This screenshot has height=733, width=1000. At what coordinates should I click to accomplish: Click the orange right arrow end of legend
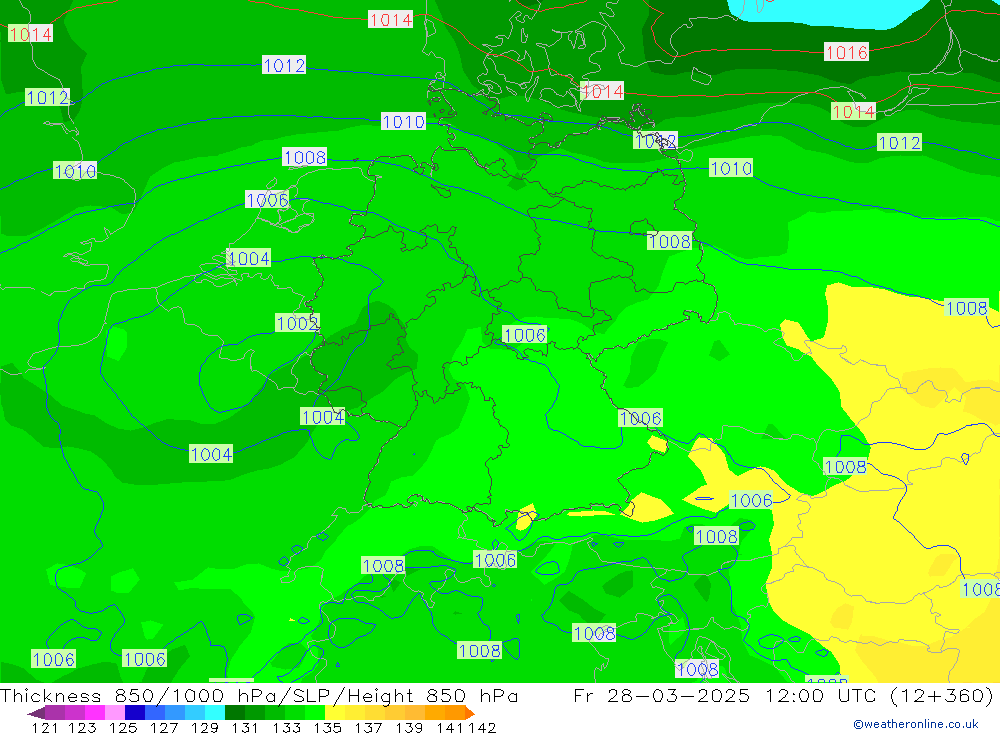coord(470,713)
